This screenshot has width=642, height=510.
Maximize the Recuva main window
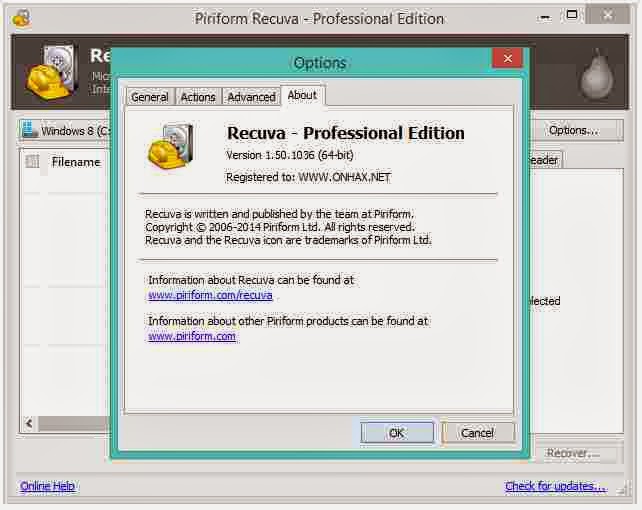(x=571, y=16)
